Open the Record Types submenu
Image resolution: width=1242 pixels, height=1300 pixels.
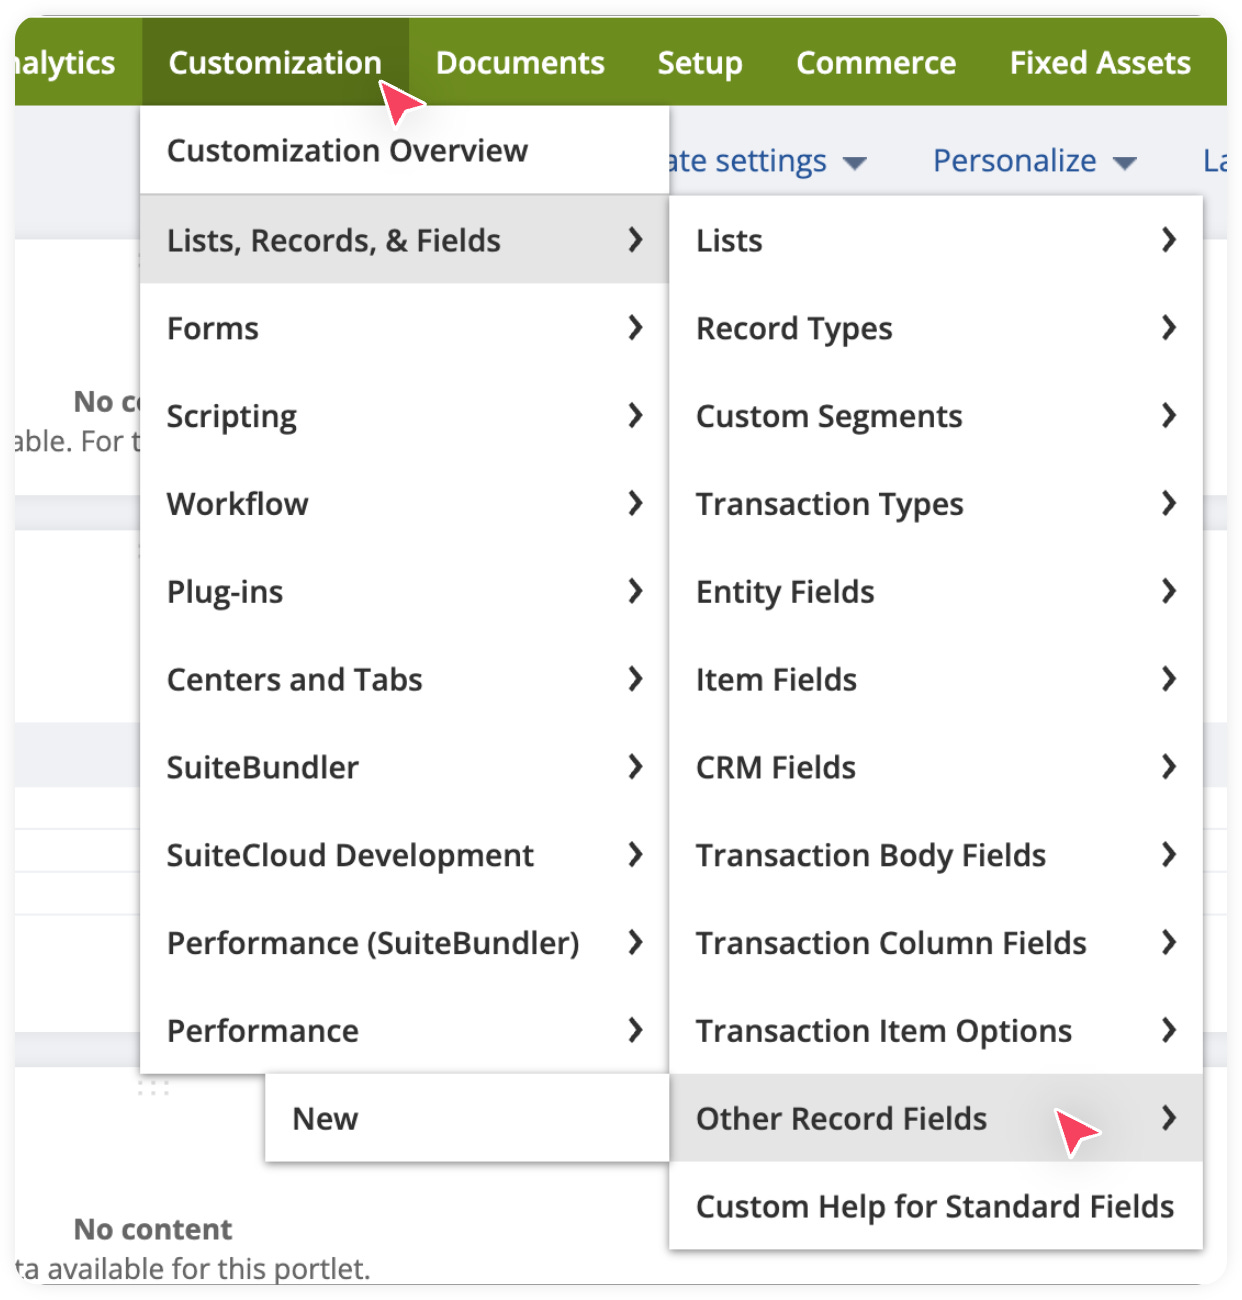tap(794, 329)
